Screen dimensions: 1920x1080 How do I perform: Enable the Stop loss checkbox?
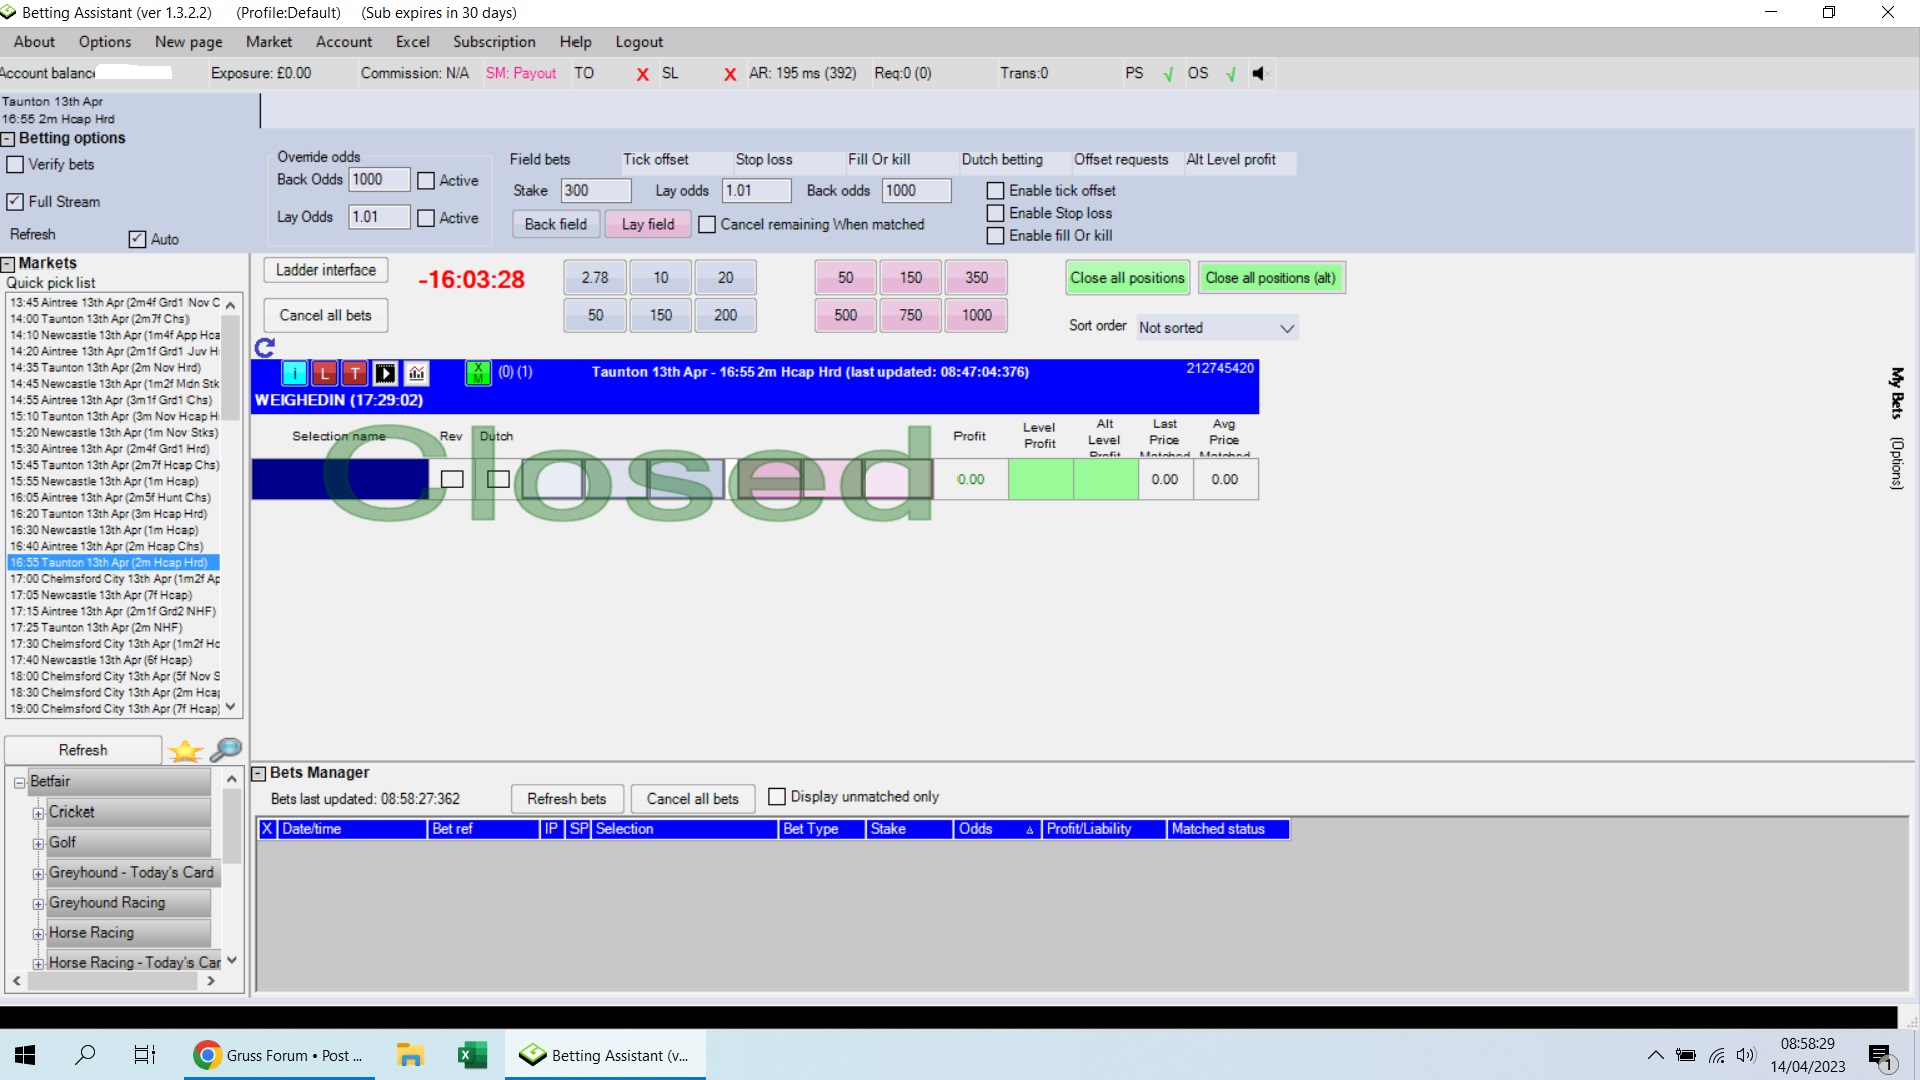(x=996, y=213)
